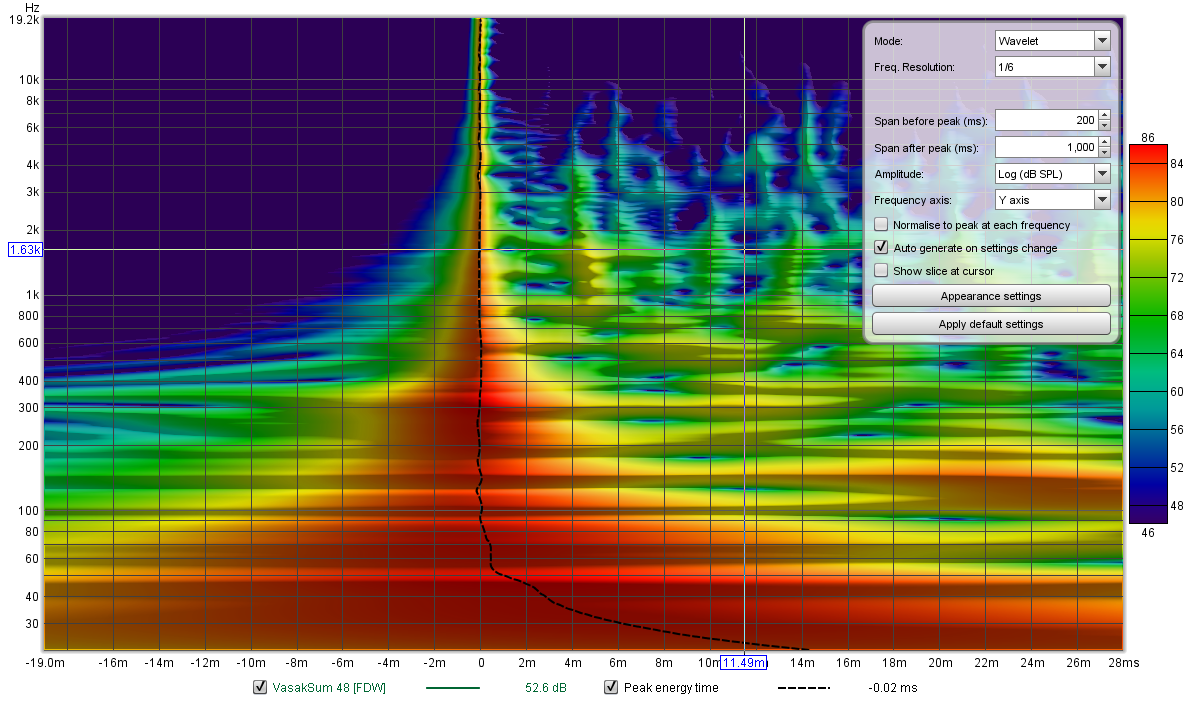
Task: Enable Normalise to peak at each frequency
Action: (x=881, y=225)
